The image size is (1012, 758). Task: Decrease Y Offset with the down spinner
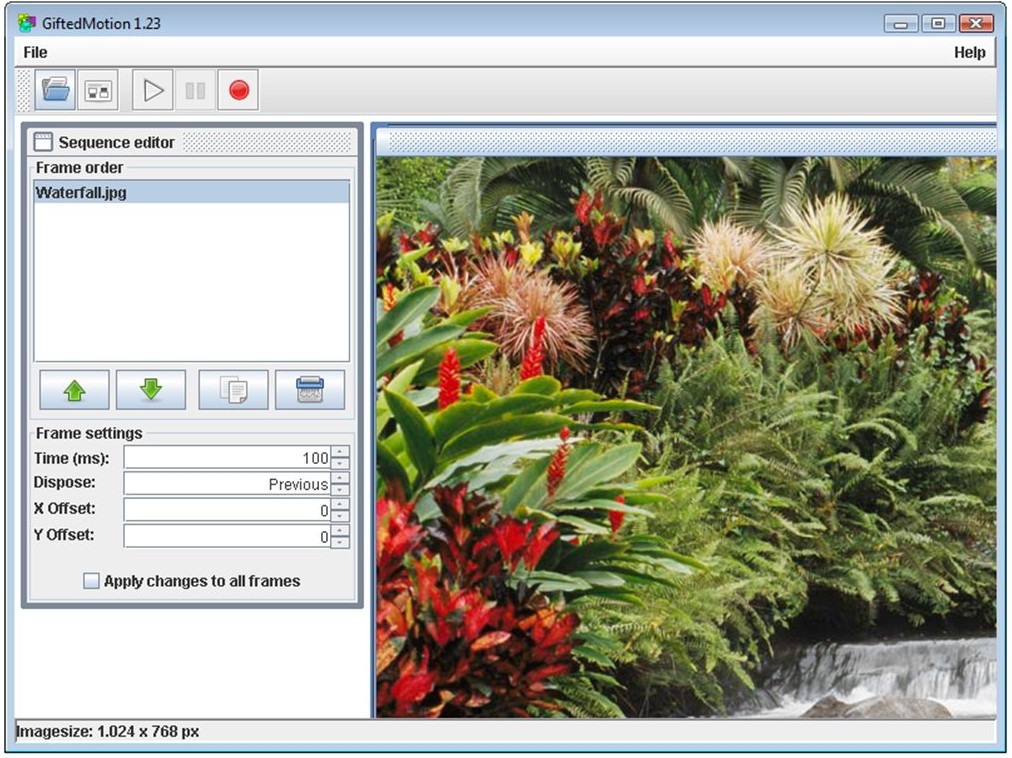(338, 542)
